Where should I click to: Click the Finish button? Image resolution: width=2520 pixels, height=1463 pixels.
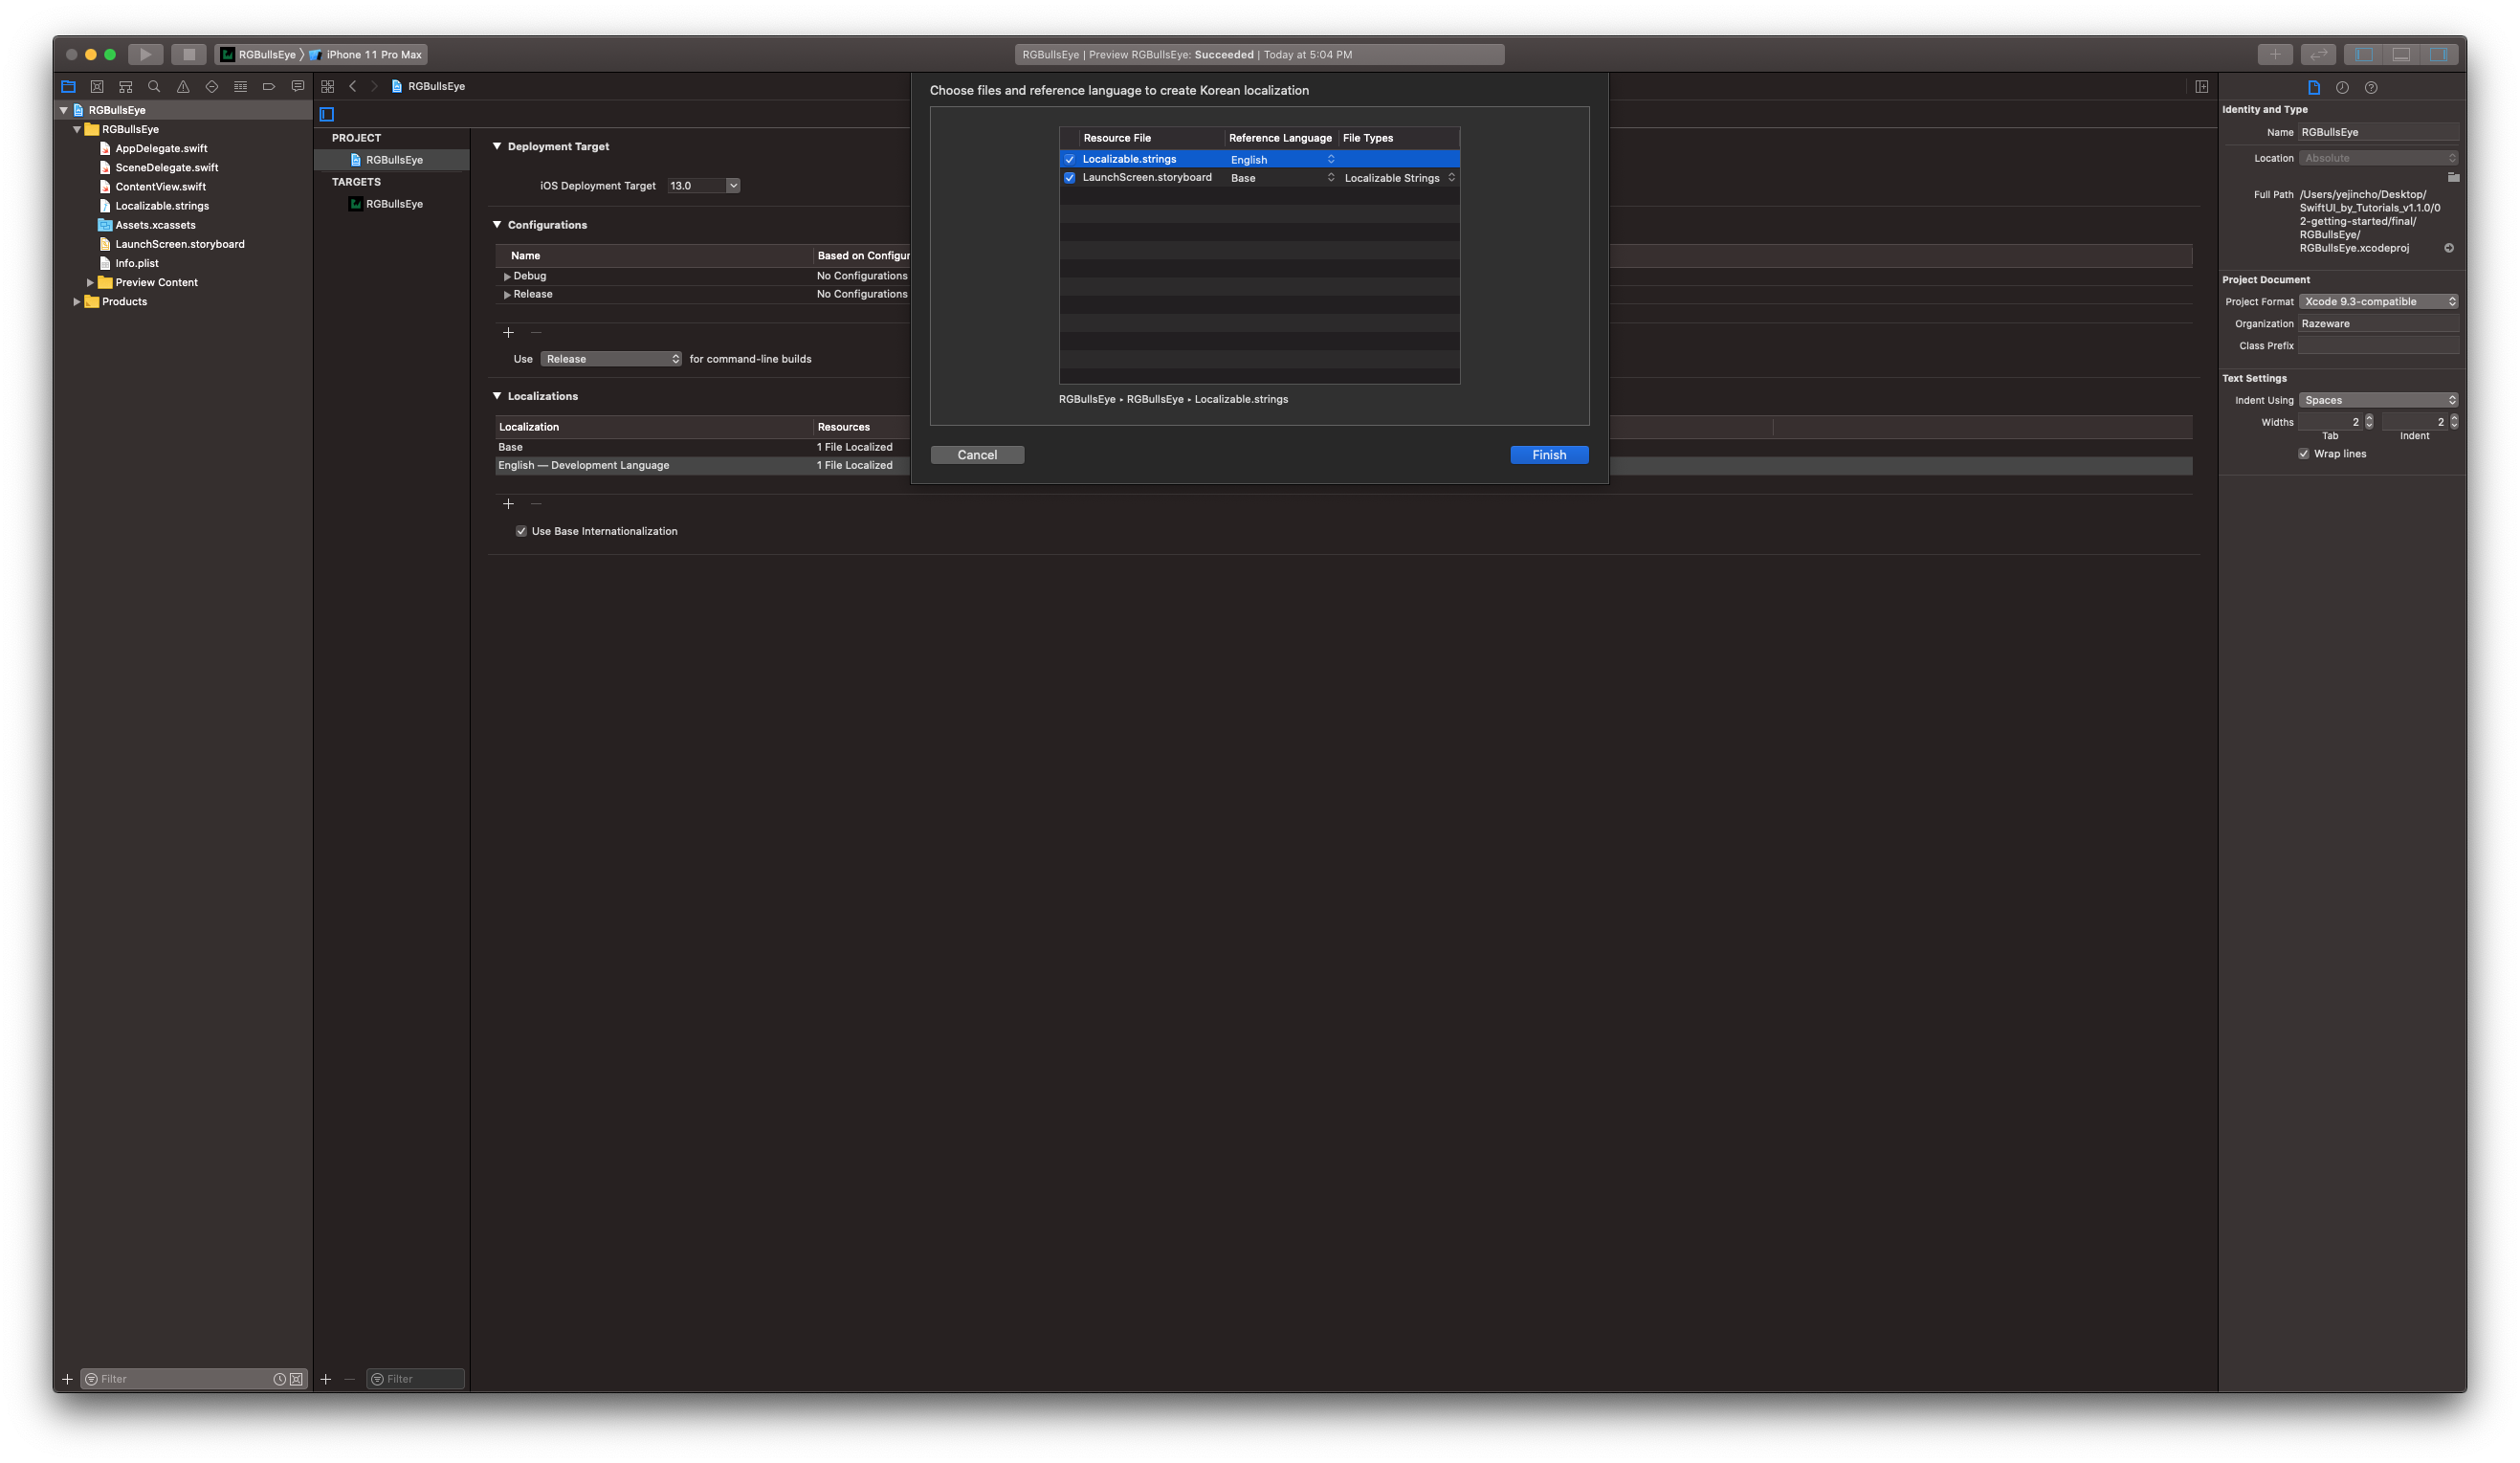1549,455
